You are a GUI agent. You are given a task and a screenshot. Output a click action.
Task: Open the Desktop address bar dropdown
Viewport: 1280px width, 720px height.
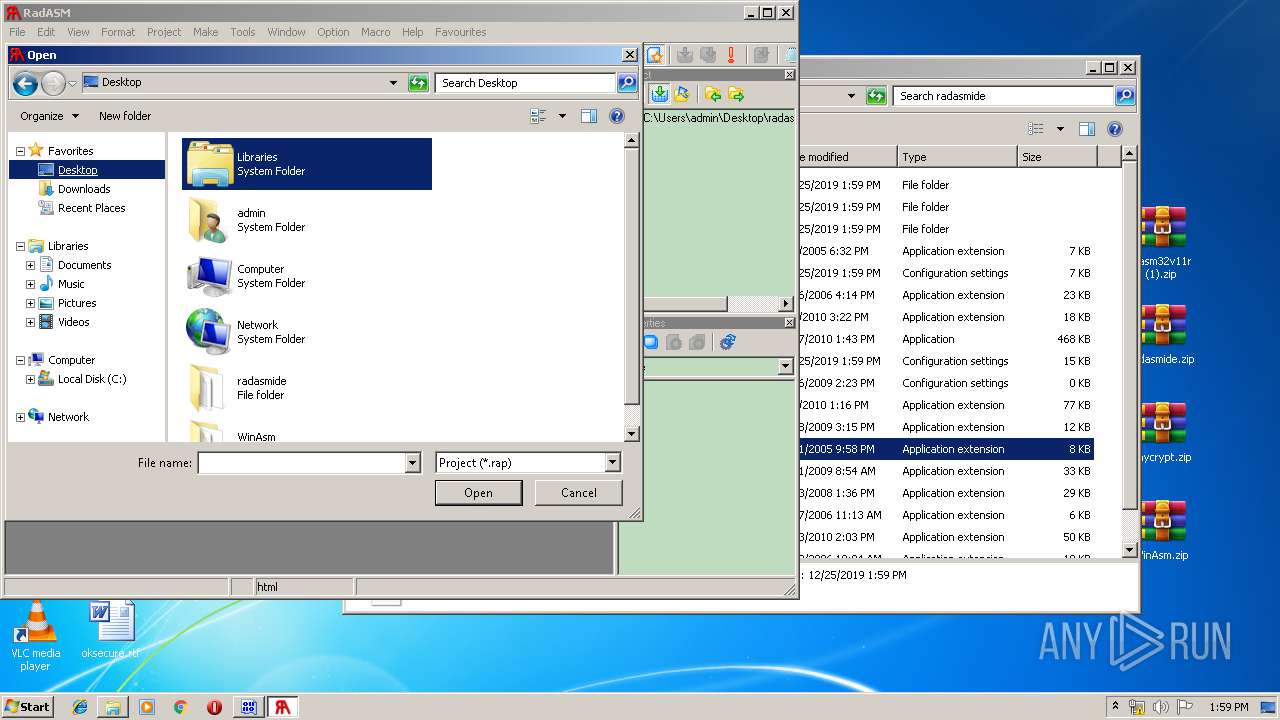tap(393, 83)
